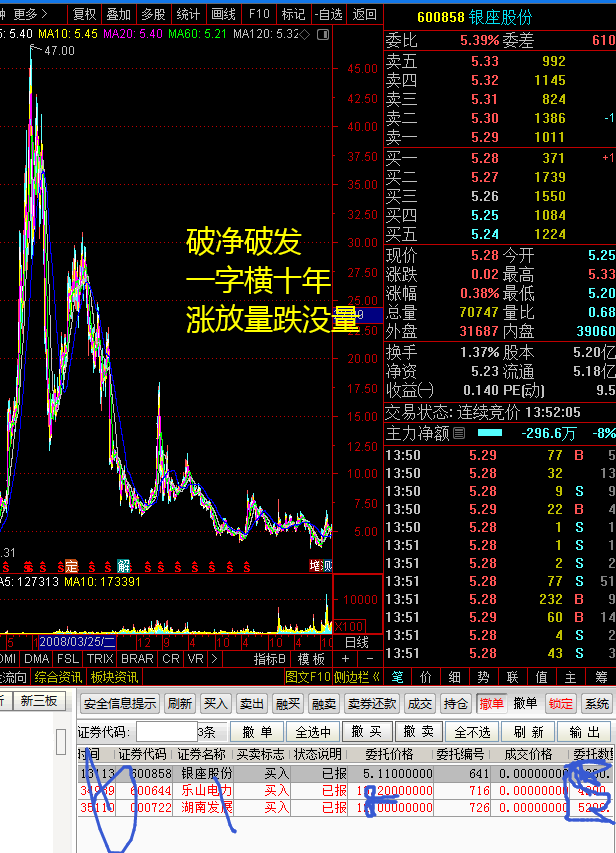Viewport: 616px width, 853px height.
Task: Open 综合资讯 tab
Action: [58, 677]
